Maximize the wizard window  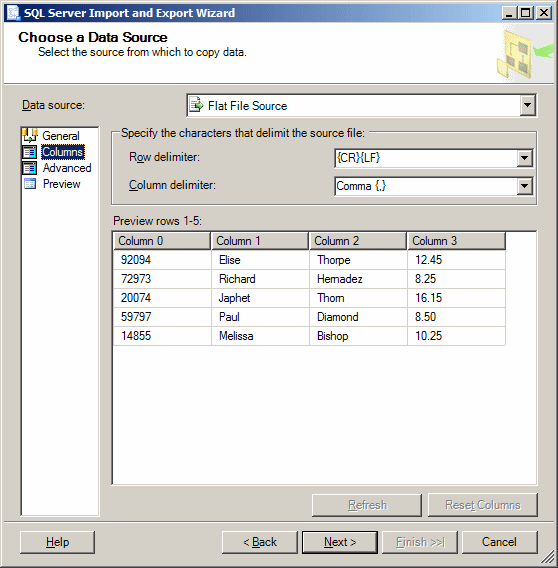pyautogui.click(x=526, y=13)
